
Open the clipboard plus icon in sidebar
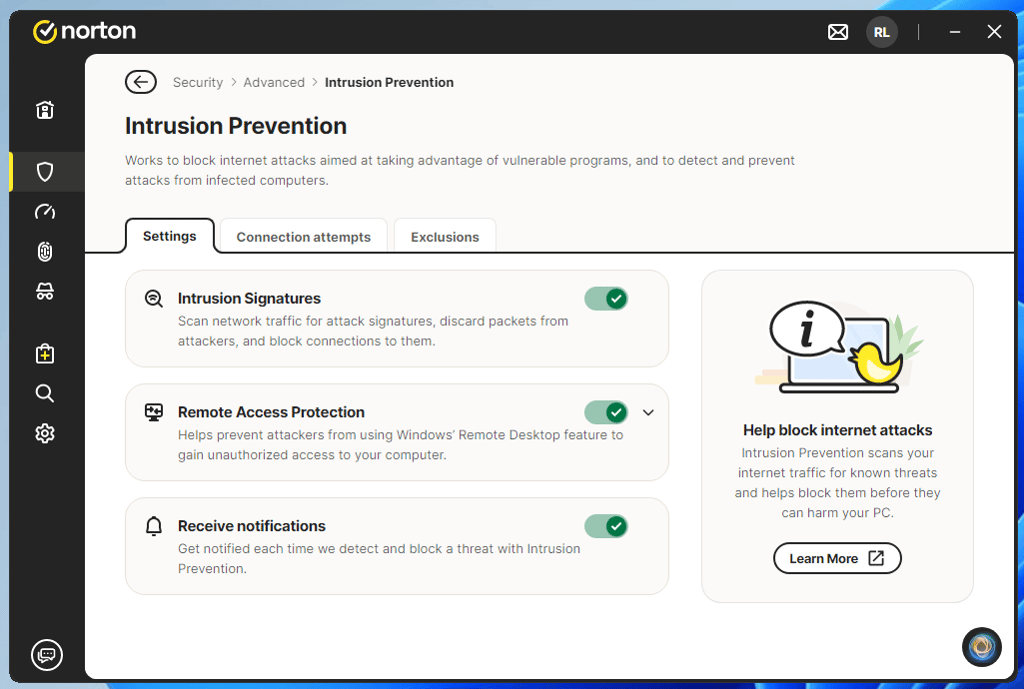(x=45, y=353)
